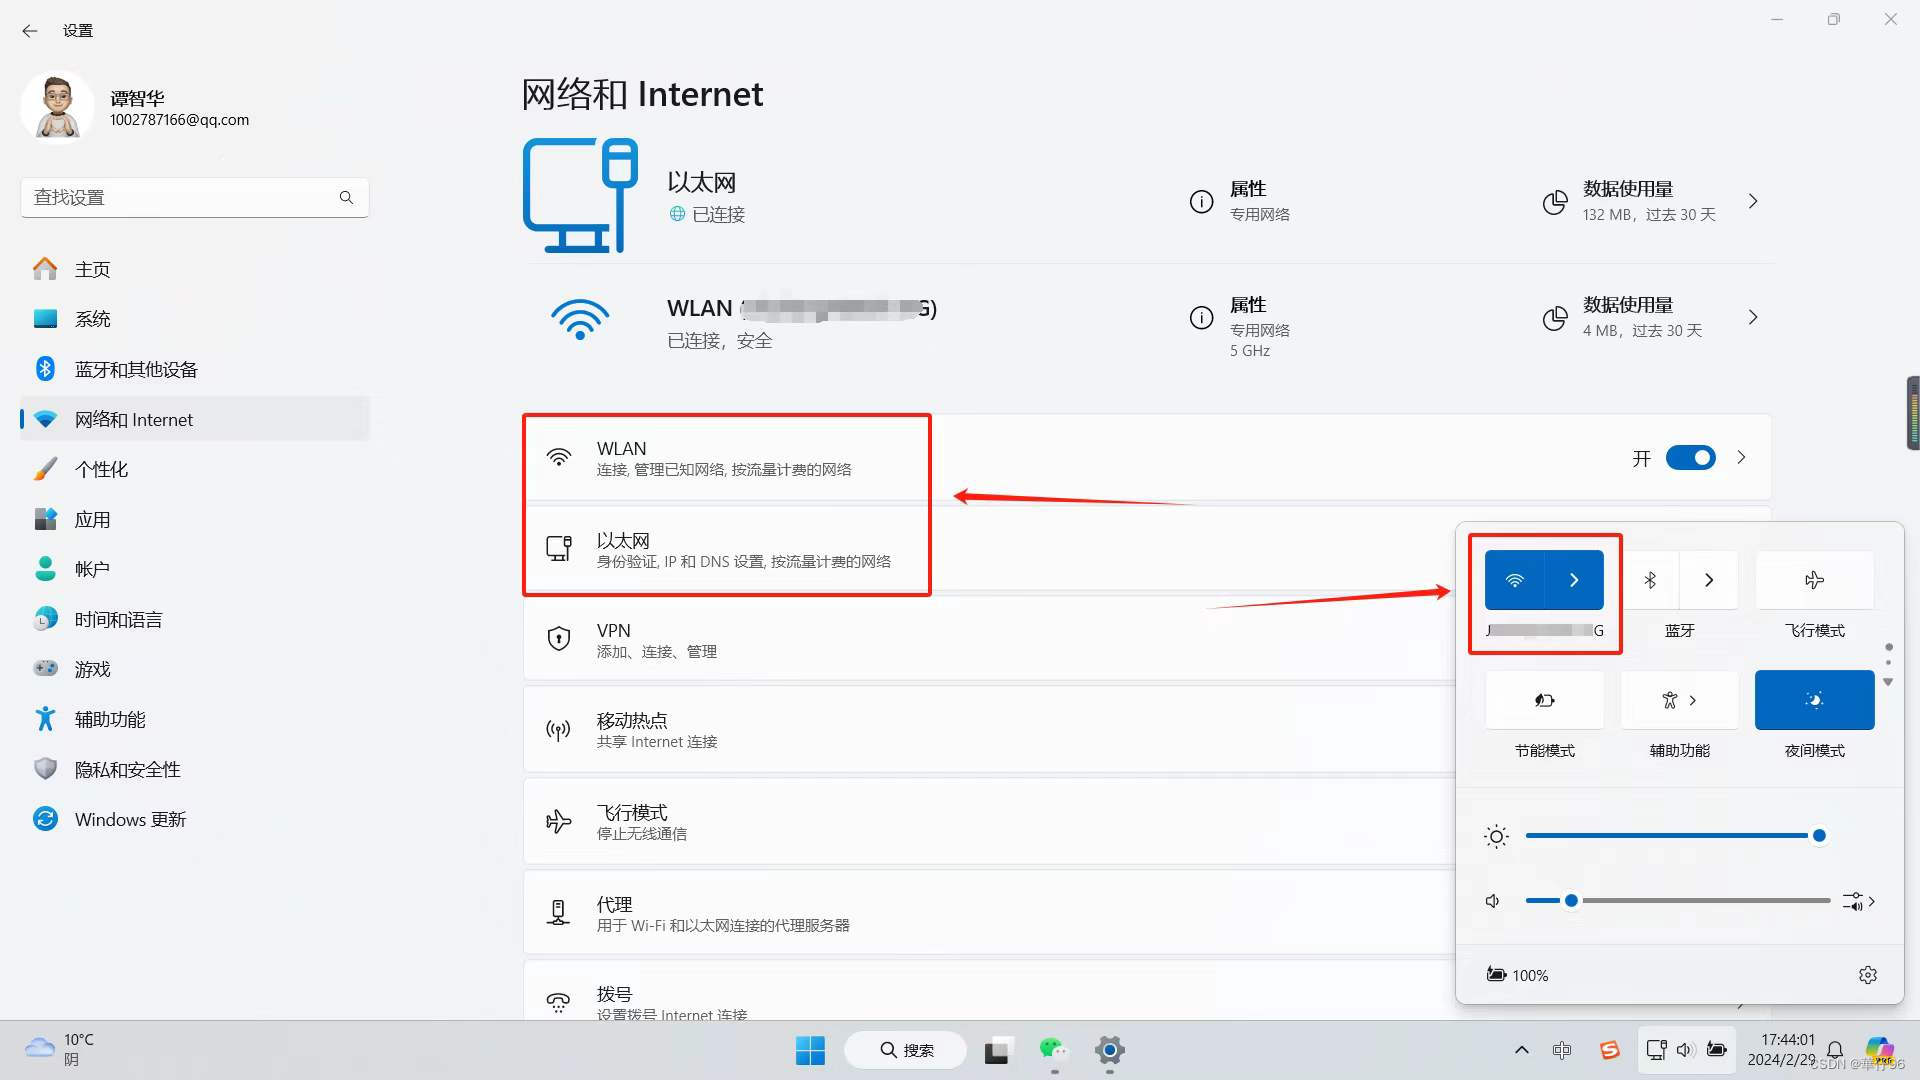This screenshot has width=1920, height=1080.
Task: Expand Bluetooth devices chevron in quick settings
Action: click(x=1709, y=580)
